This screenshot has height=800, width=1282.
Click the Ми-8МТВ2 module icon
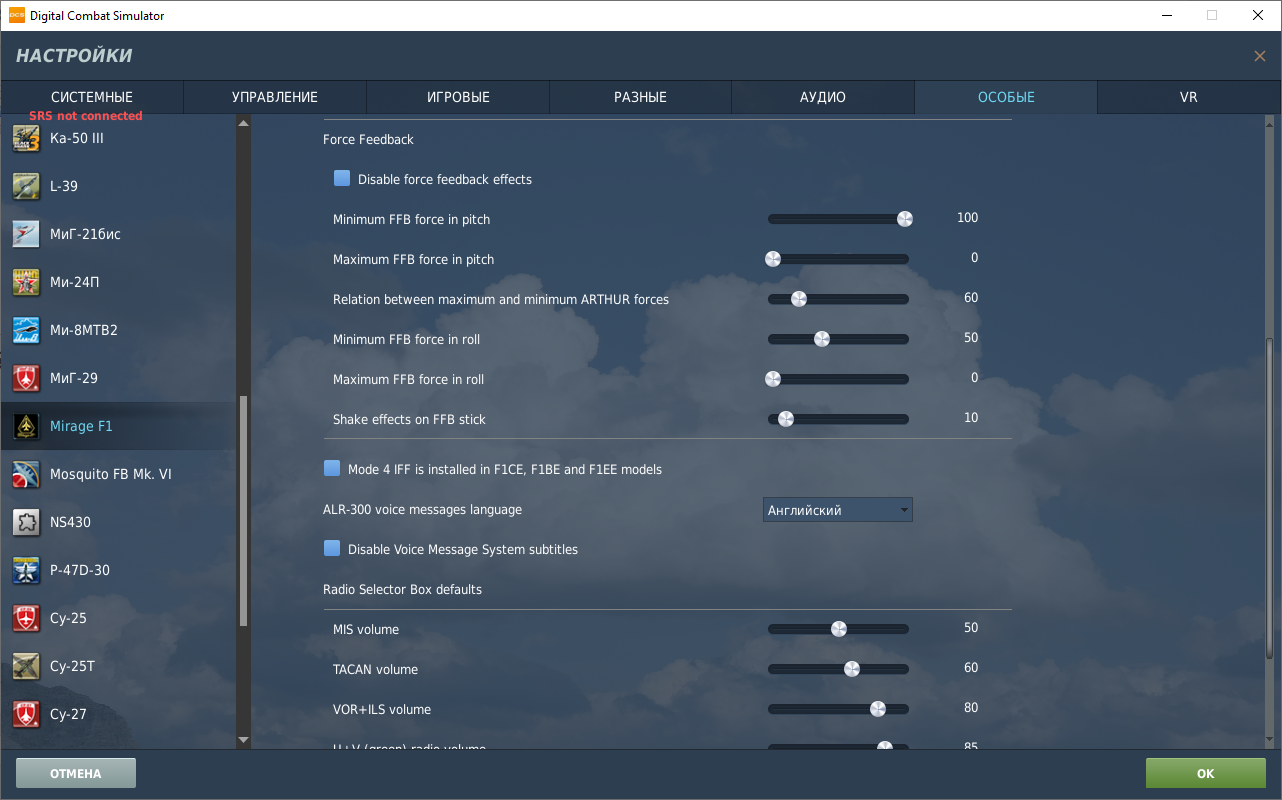click(x=26, y=330)
